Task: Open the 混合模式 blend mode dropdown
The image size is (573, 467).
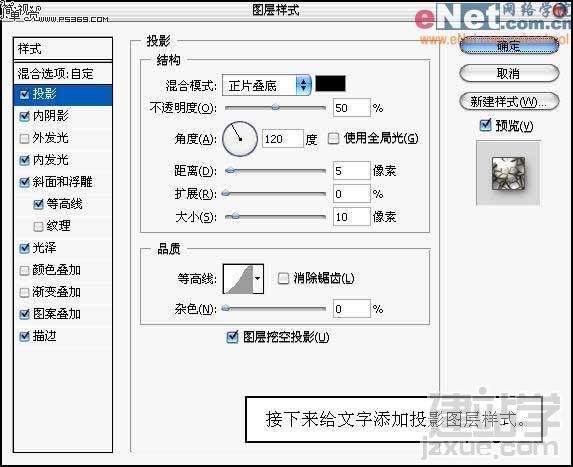Action: tap(267, 85)
